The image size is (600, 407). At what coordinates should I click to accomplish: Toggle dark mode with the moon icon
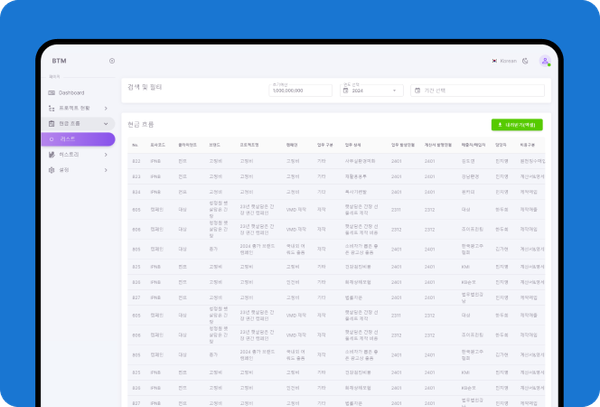pos(527,61)
